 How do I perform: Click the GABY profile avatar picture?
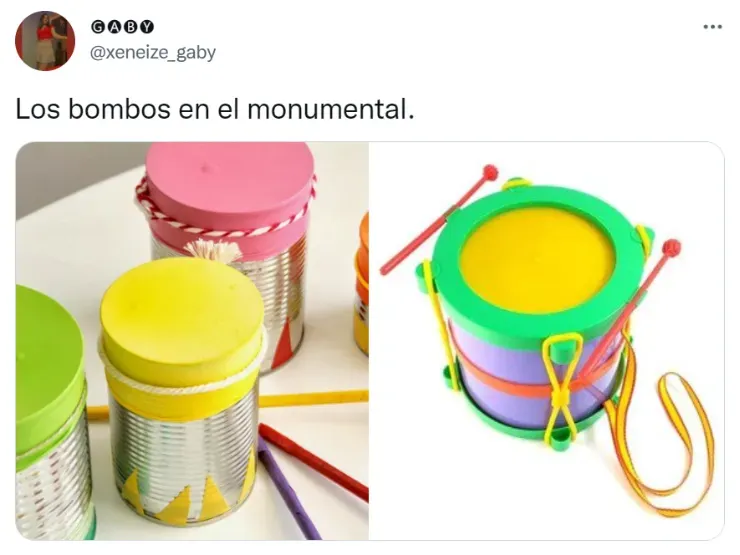click(x=45, y=41)
